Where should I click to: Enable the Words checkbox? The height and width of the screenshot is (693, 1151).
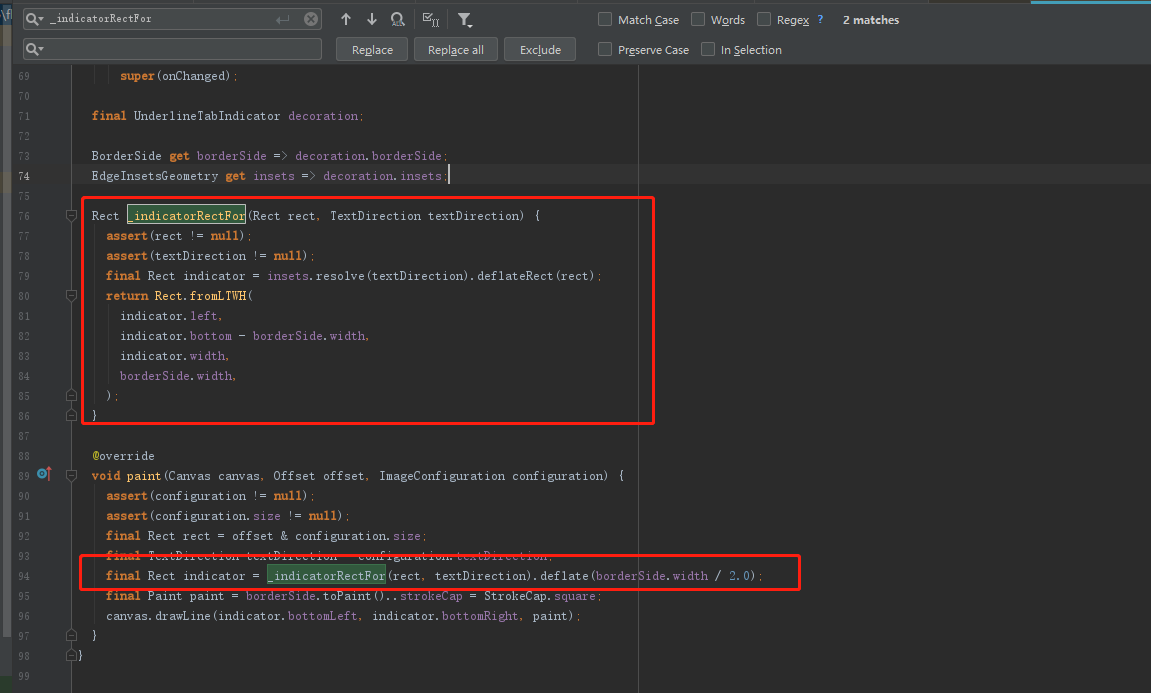point(698,19)
